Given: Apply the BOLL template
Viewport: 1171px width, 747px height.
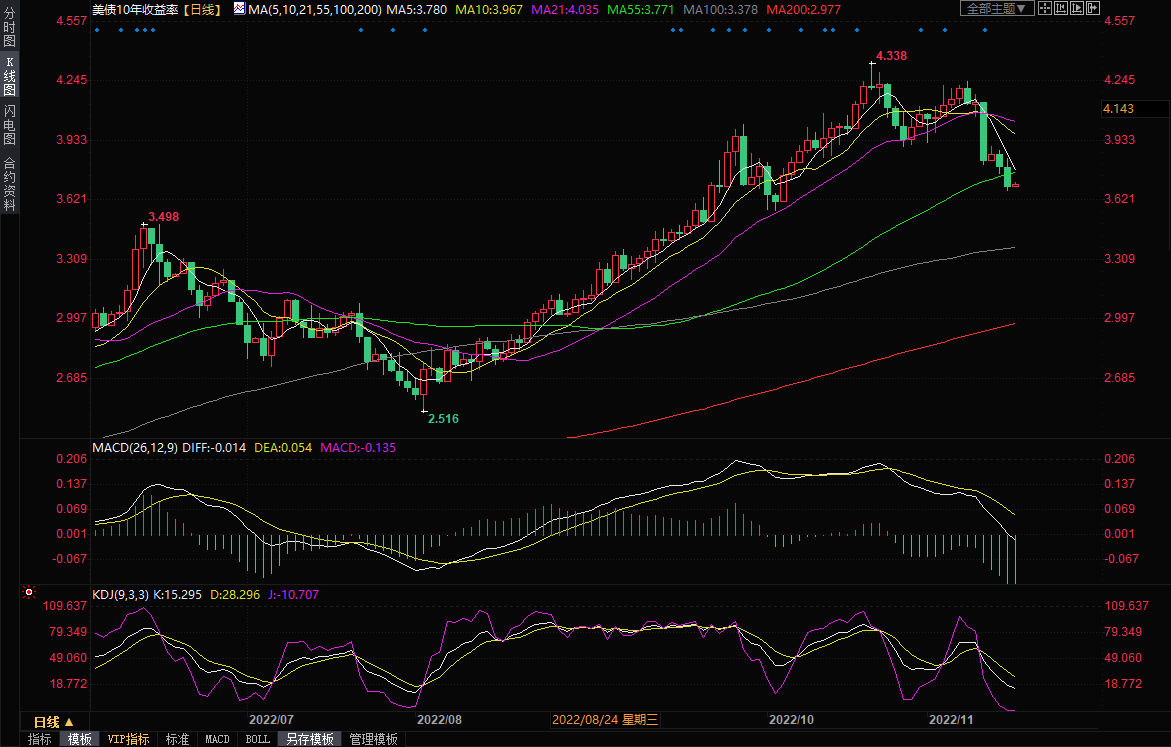Looking at the screenshot, I should click(x=257, y=739).
